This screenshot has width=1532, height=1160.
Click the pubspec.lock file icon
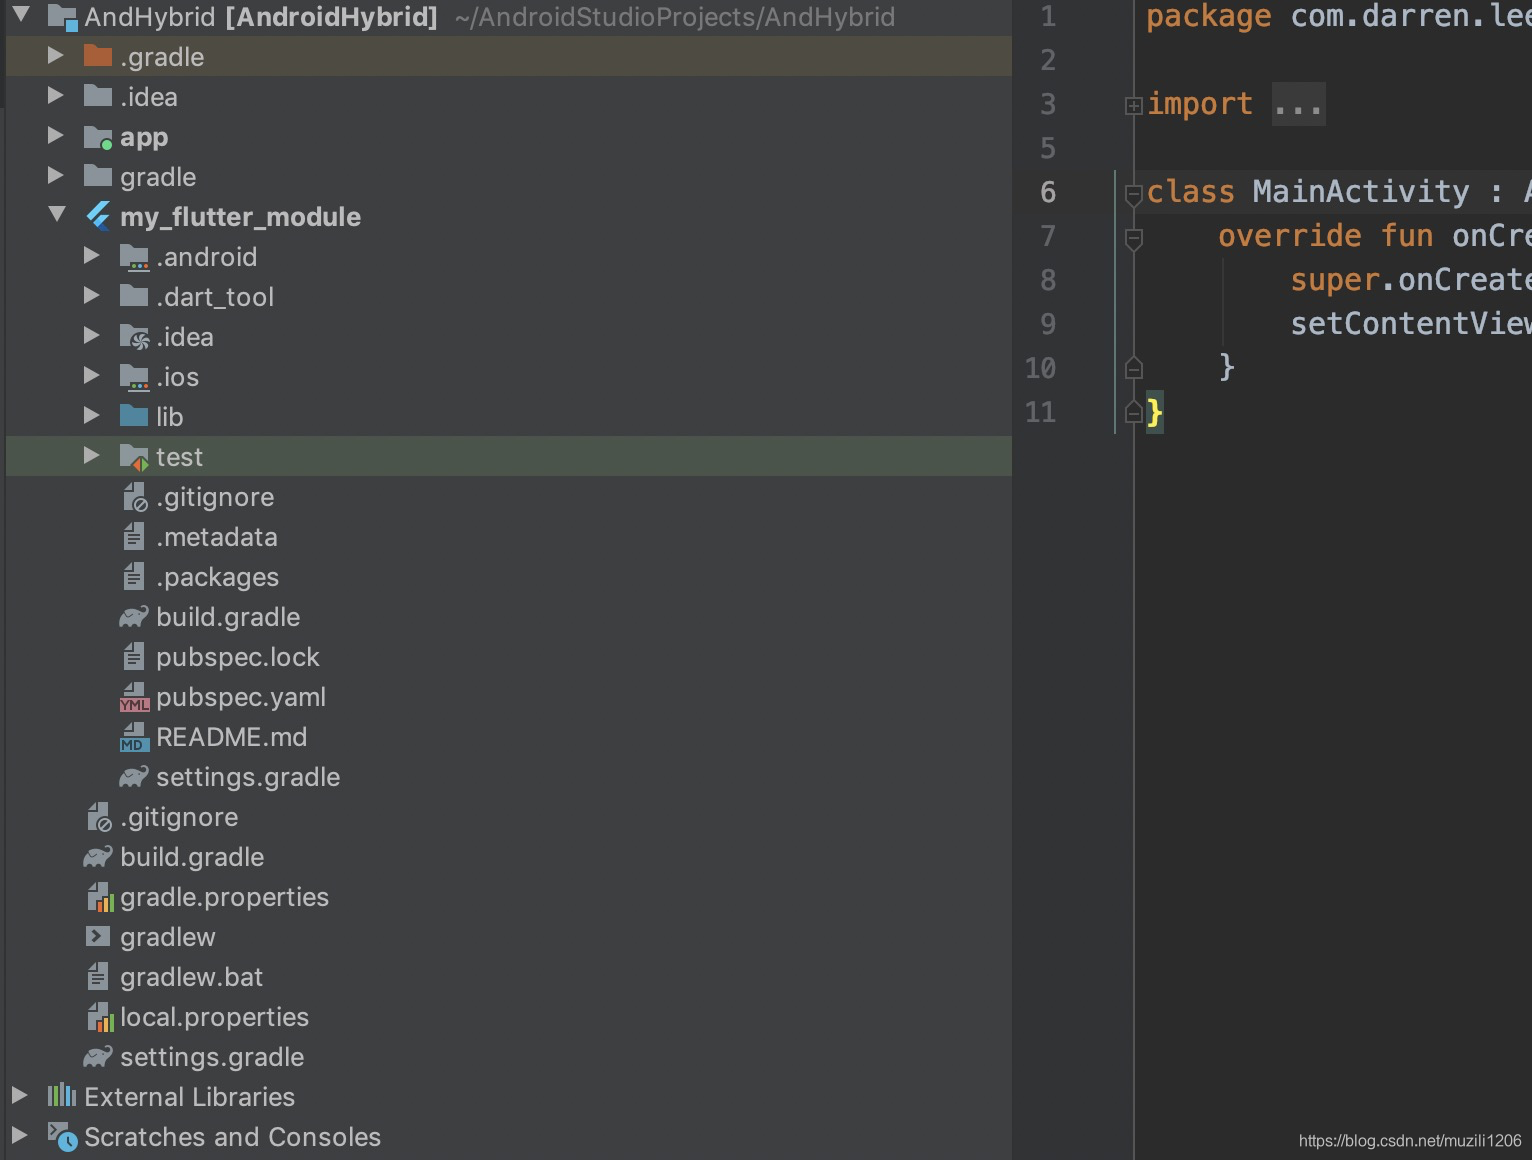point(133,657)
